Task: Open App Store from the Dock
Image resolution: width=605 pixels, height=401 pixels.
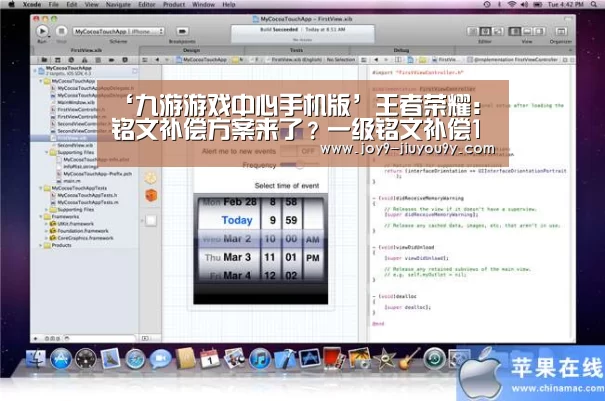Action: pos(61,359)
